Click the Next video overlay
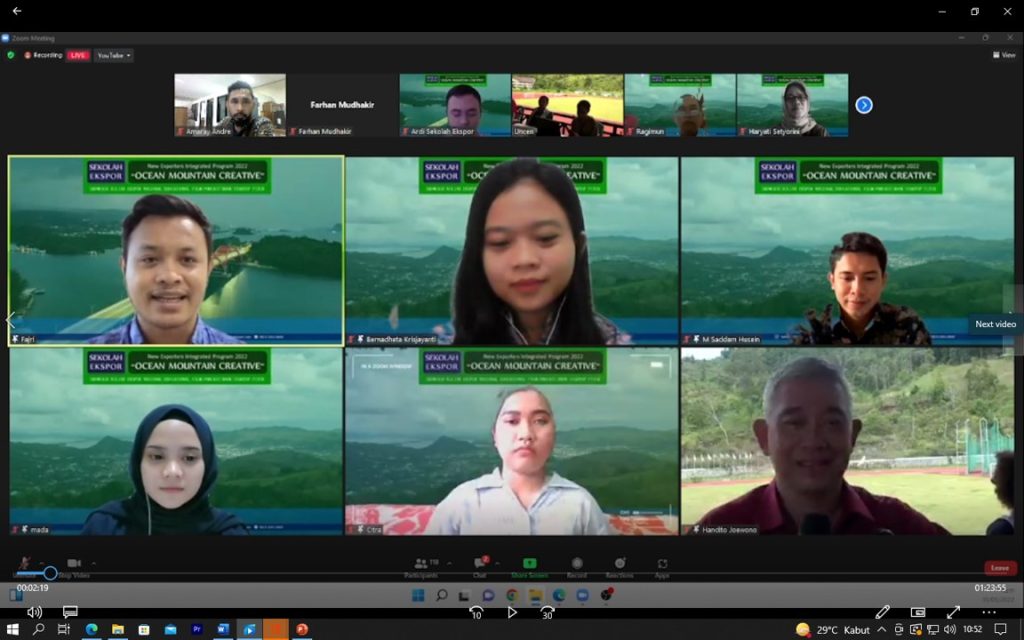1024x640 pixels. 995,324
